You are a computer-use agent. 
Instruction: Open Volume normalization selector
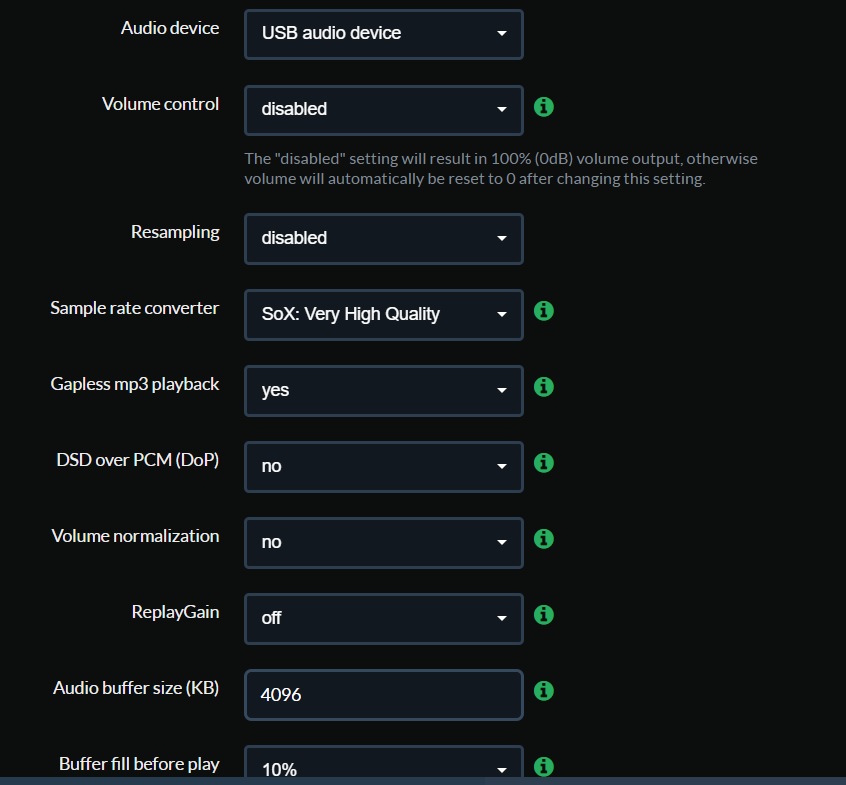click(384, 543)
